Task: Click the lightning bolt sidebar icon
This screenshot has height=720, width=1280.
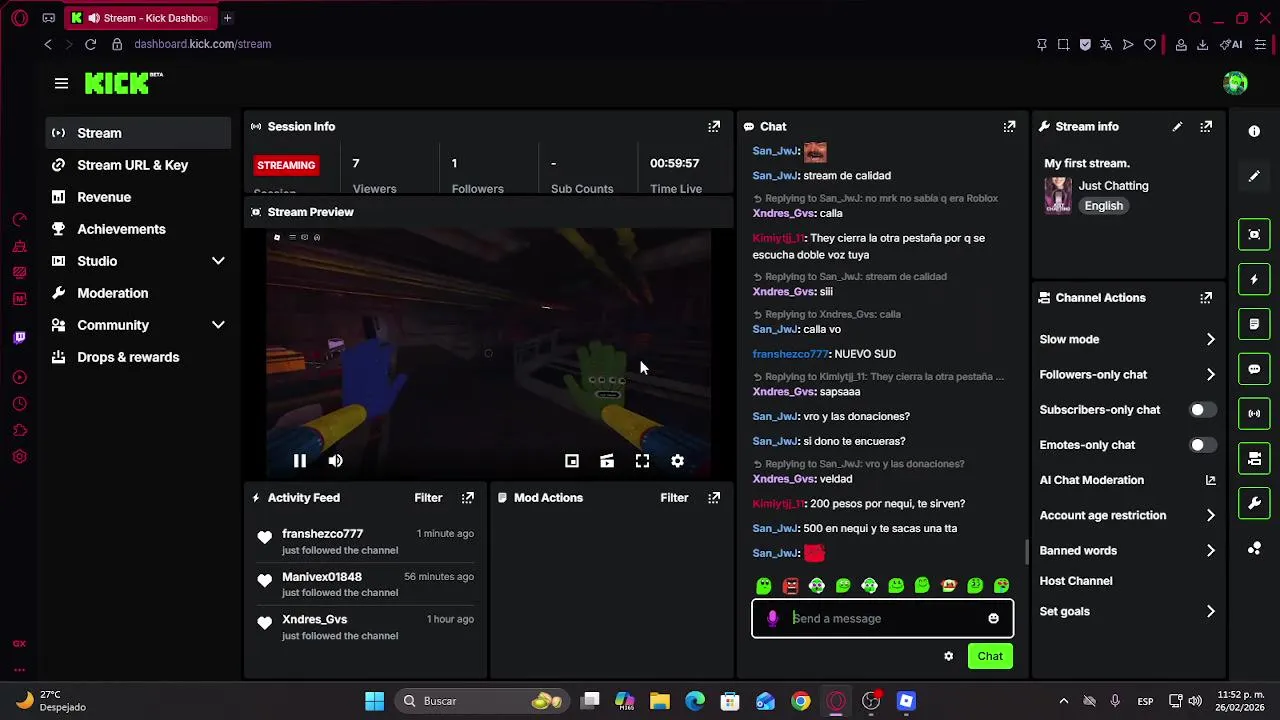Action: (1254, 279)
